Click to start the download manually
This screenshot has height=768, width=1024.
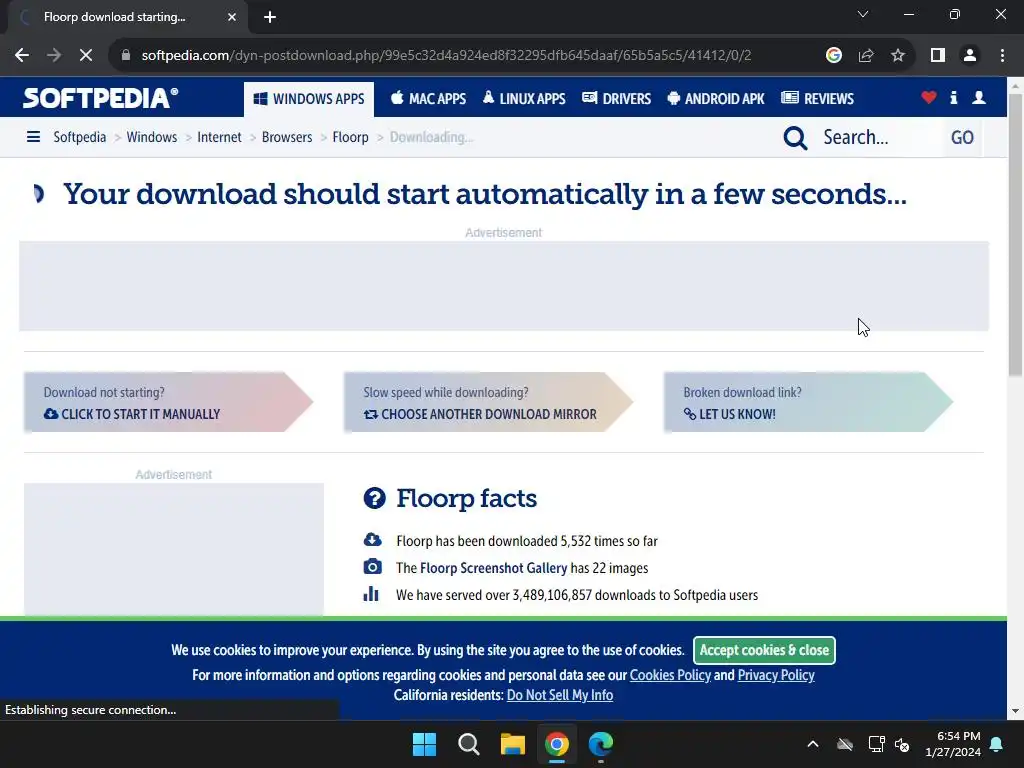(168, 402)
